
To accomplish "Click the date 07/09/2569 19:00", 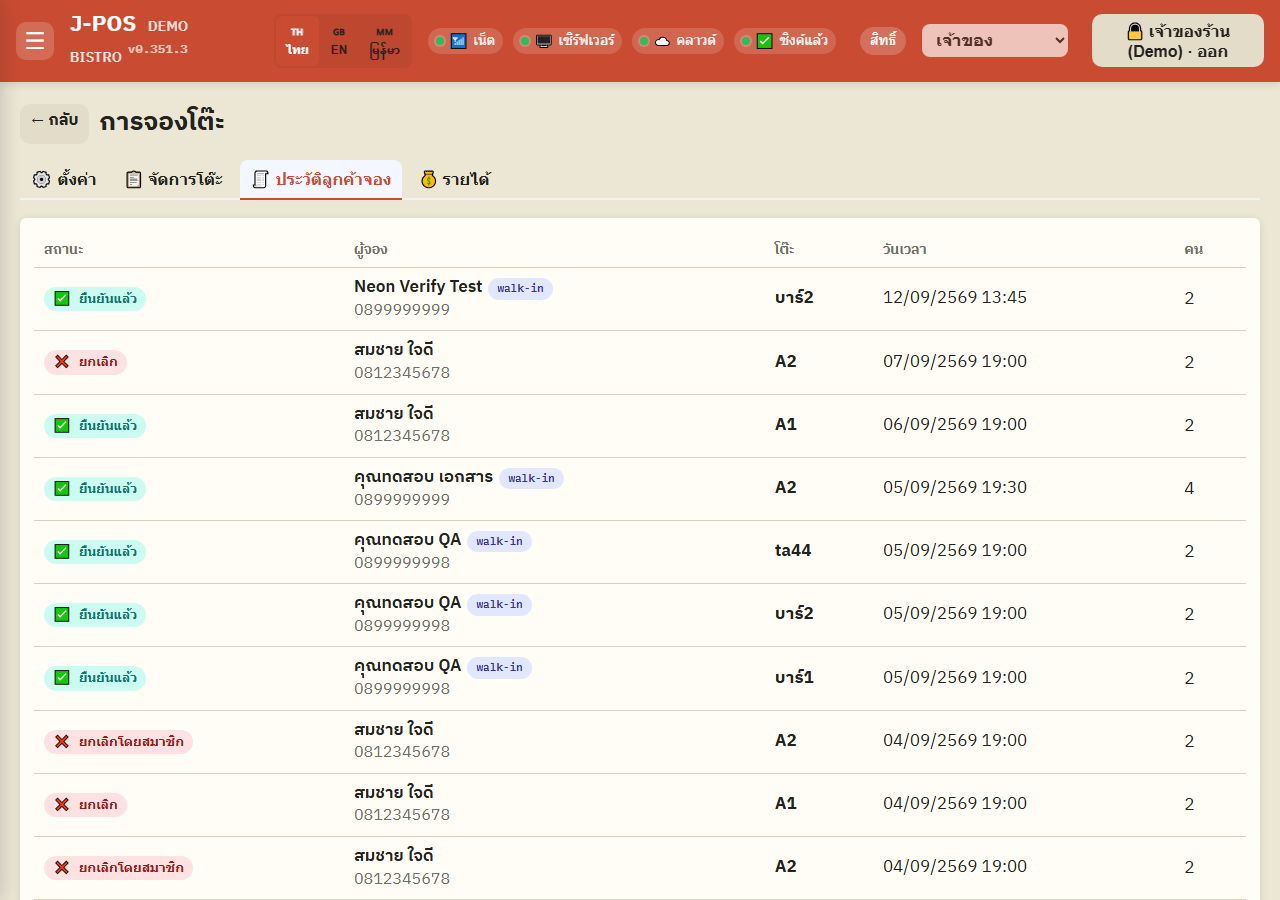I will coord(955,361).
